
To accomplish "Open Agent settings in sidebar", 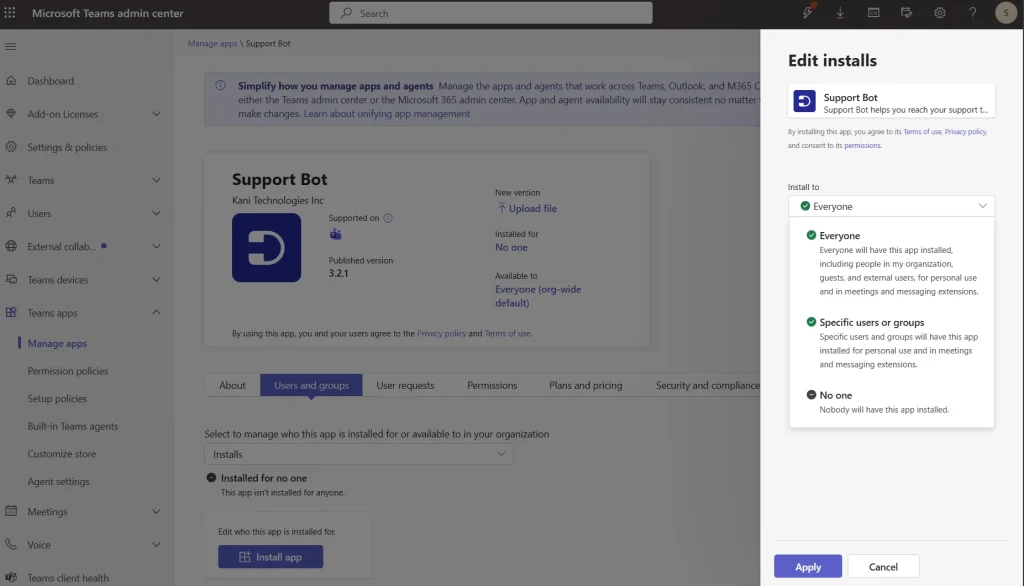I will pyautogui.click(x=58, y=481).
